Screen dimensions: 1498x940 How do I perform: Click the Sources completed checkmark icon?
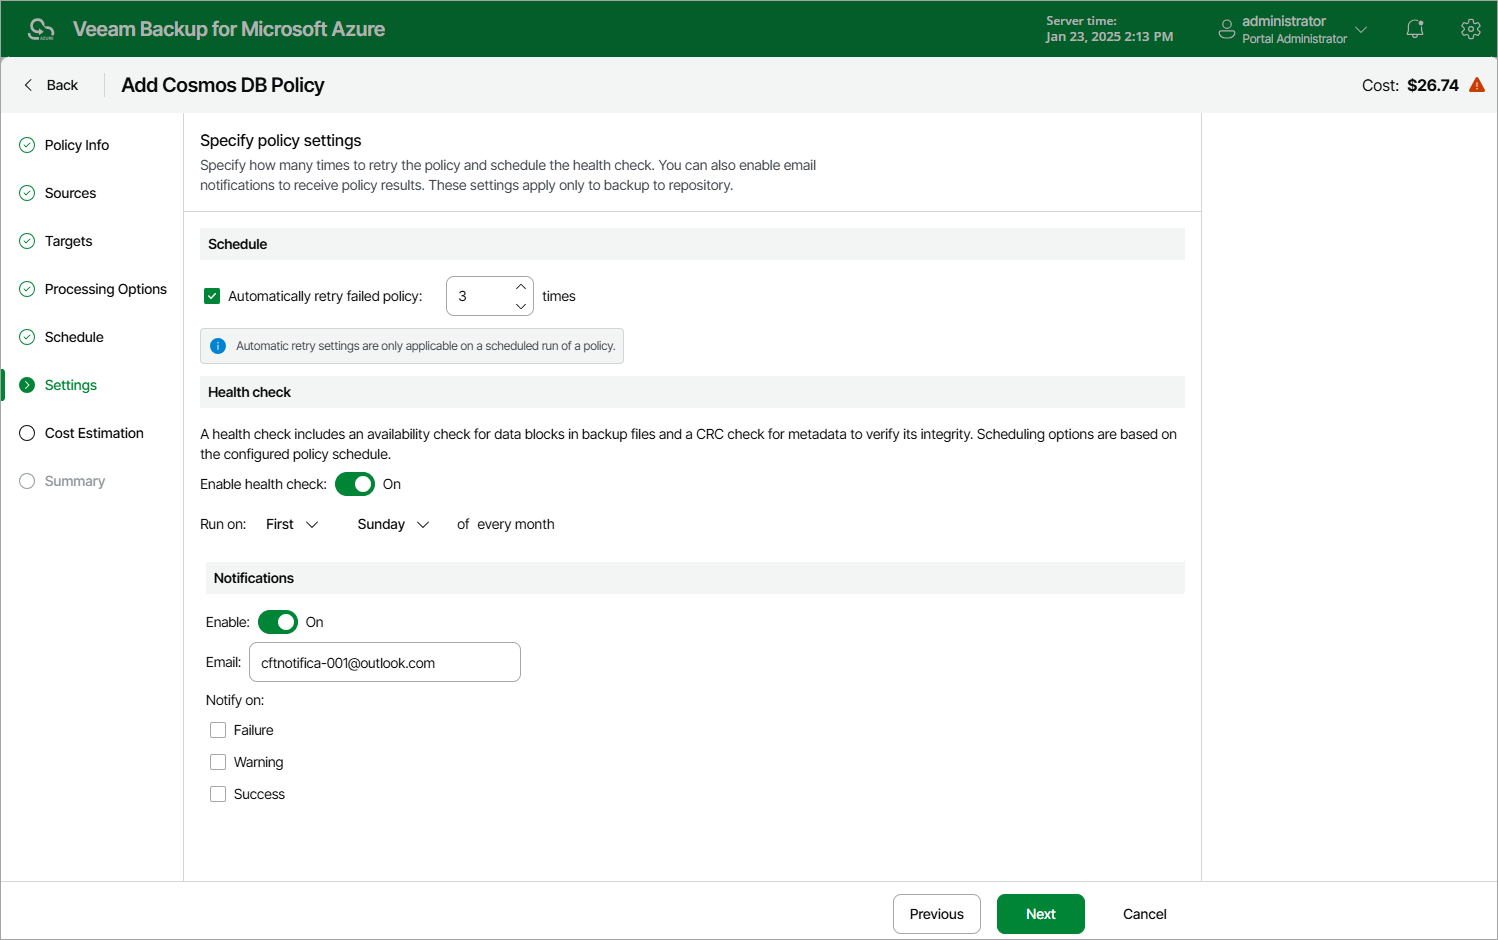(x=27, y=193)
